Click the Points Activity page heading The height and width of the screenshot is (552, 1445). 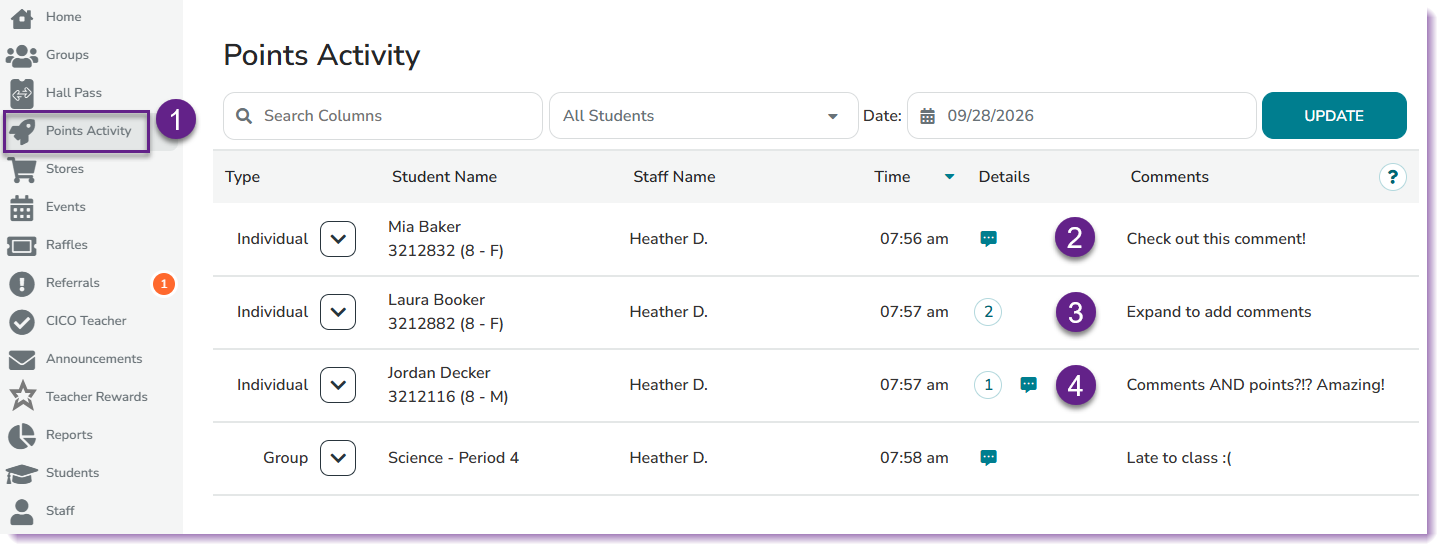coord(322,55)
